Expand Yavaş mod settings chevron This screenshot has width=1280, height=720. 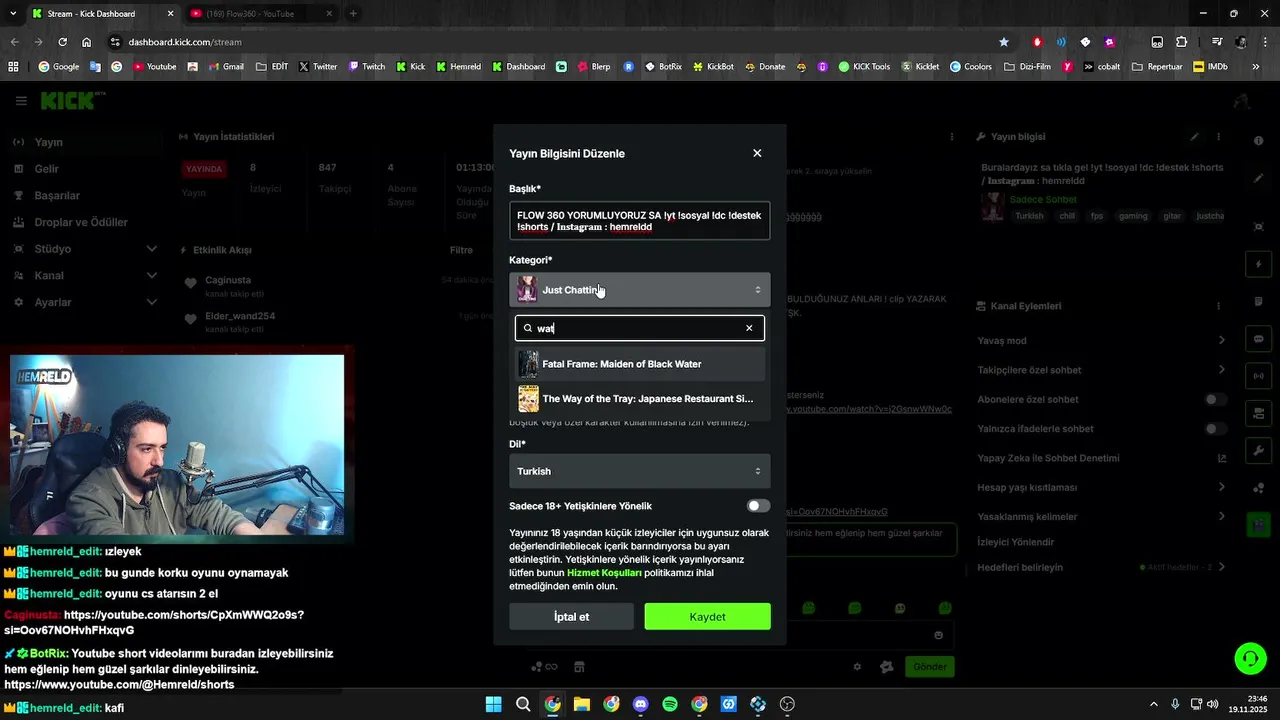coord(1222,341)
